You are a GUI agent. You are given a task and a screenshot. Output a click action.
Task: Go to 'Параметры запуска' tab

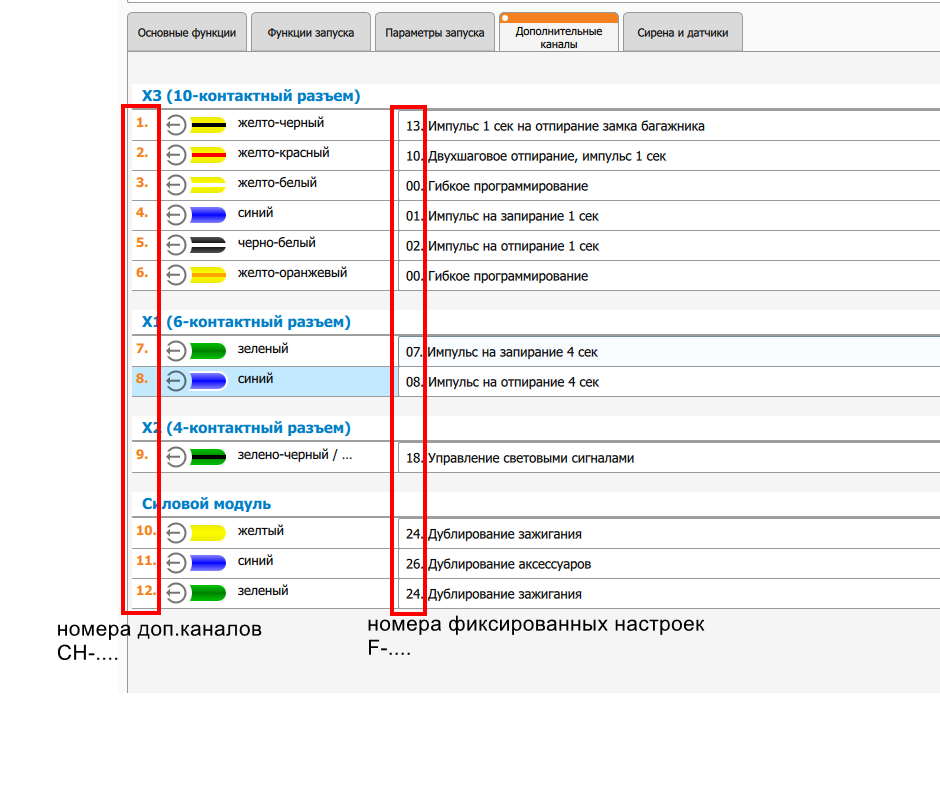[x=435, y=32]
